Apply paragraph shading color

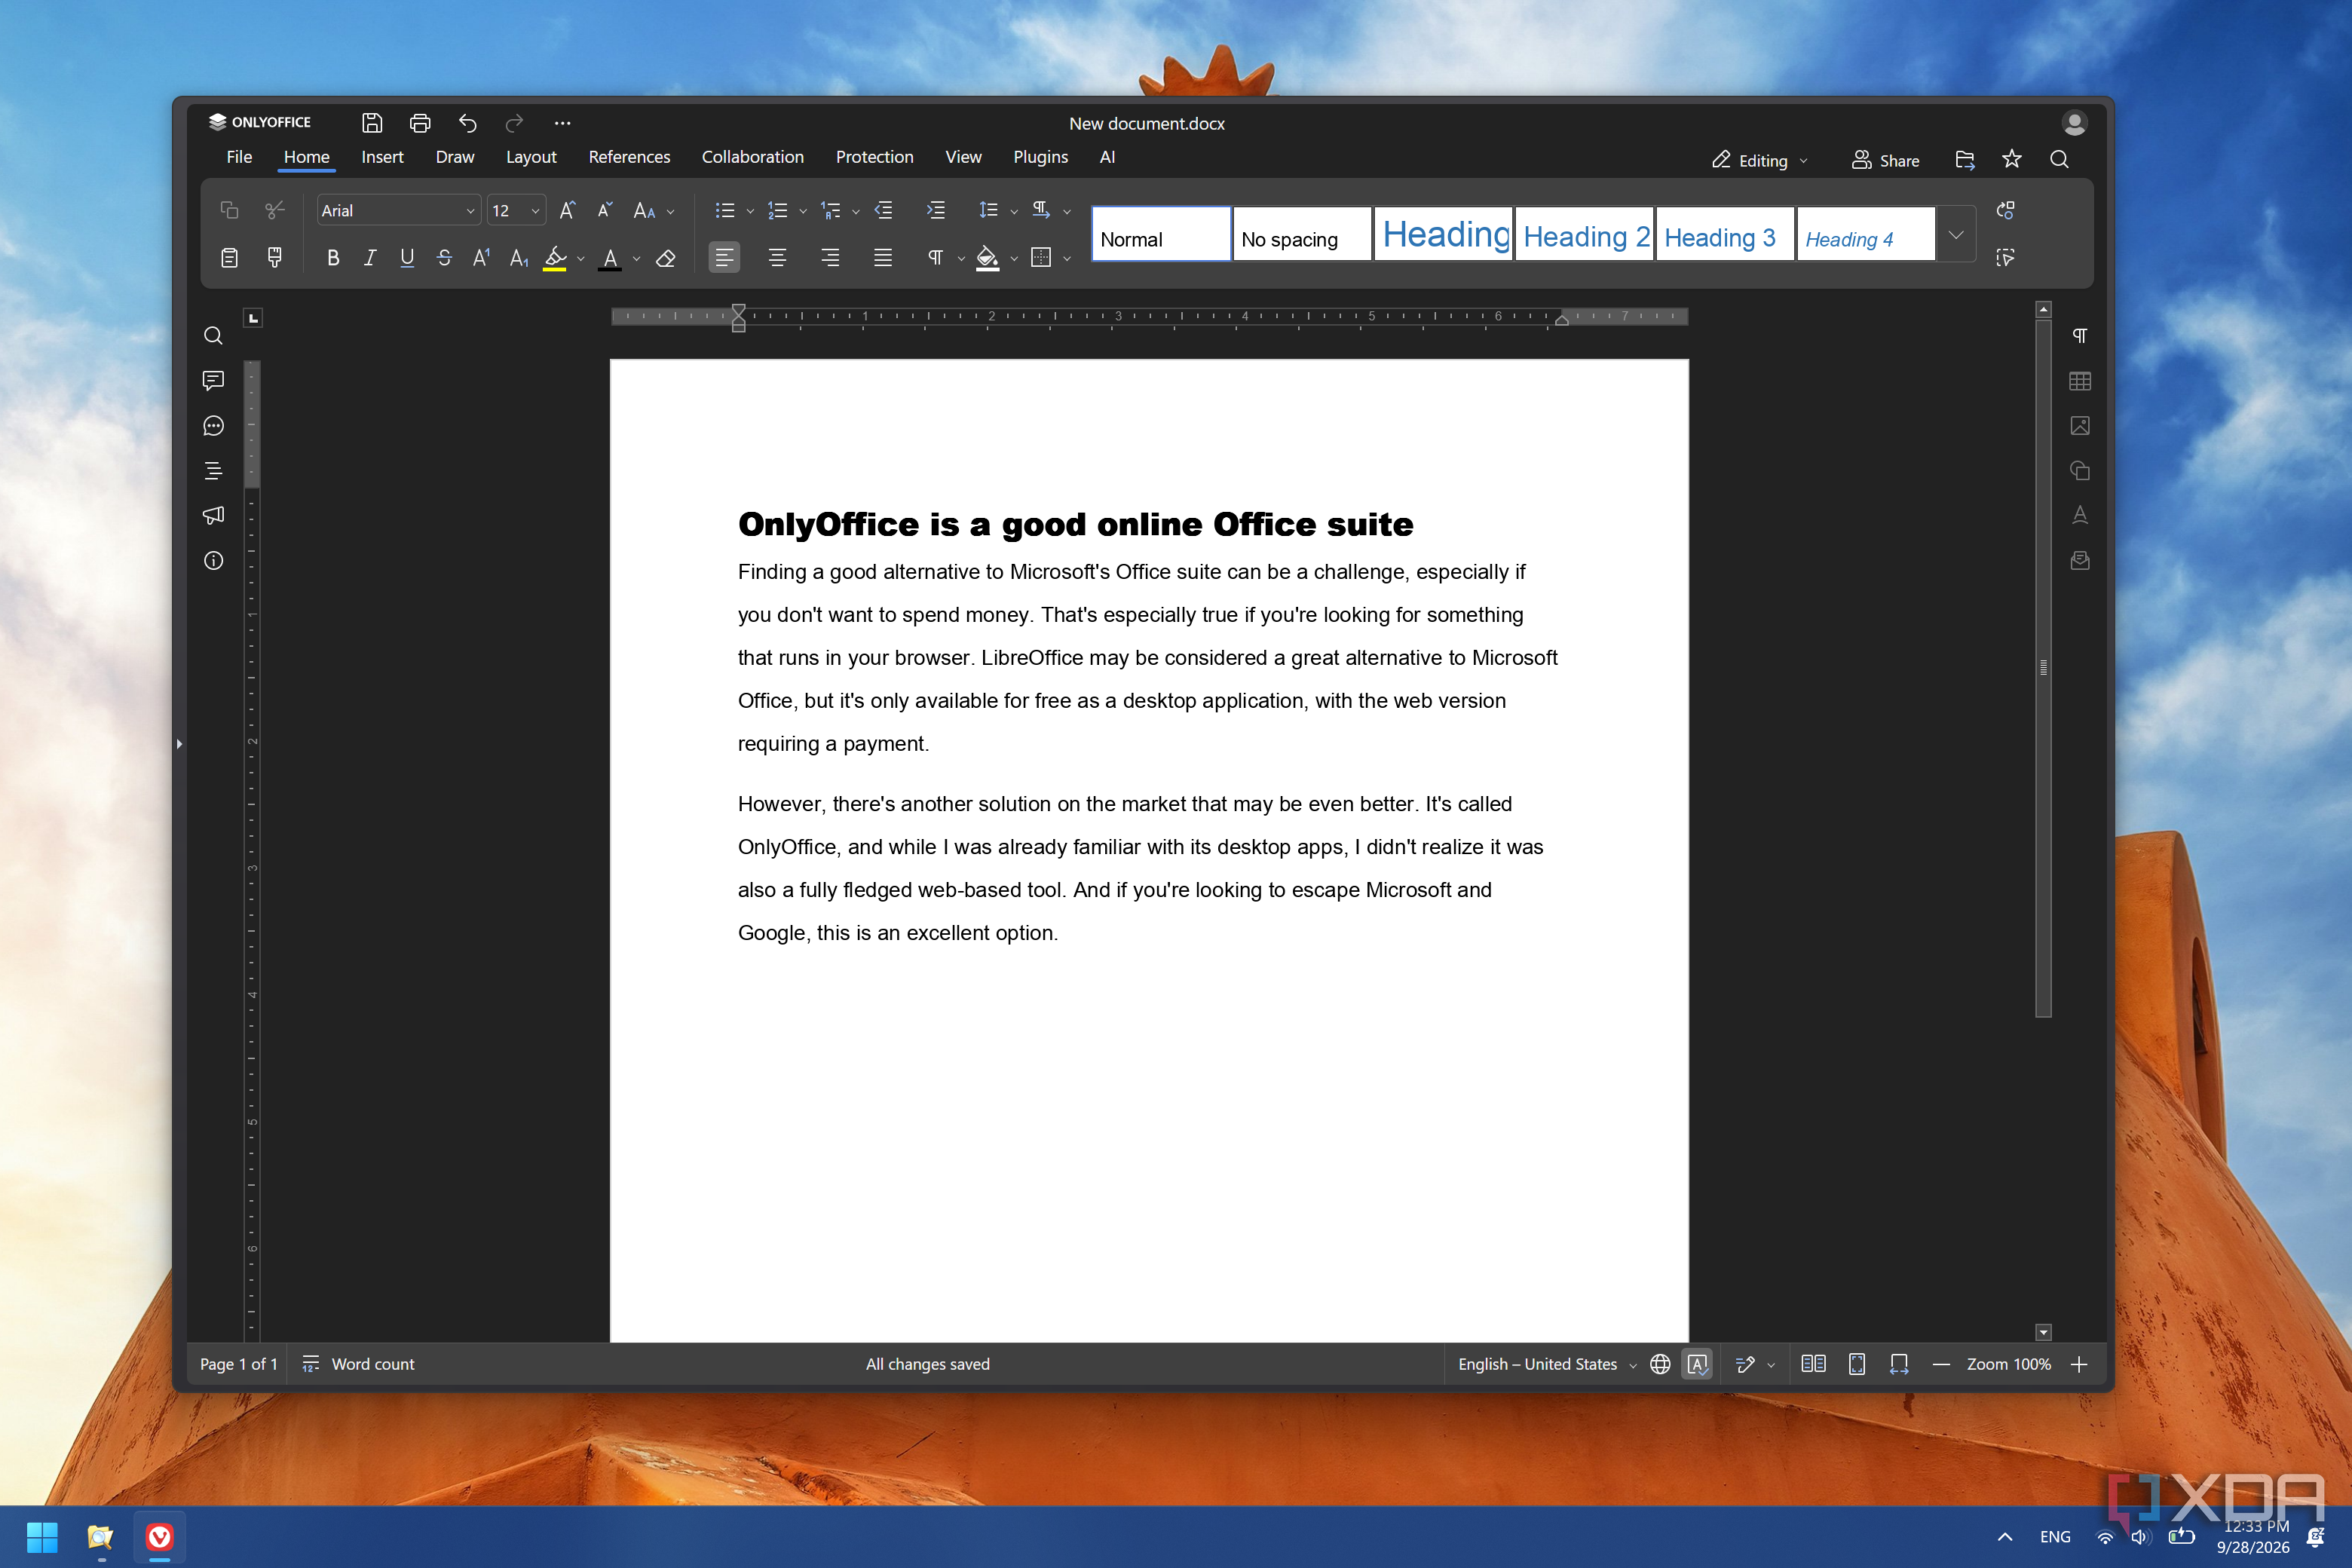(987, 258)
